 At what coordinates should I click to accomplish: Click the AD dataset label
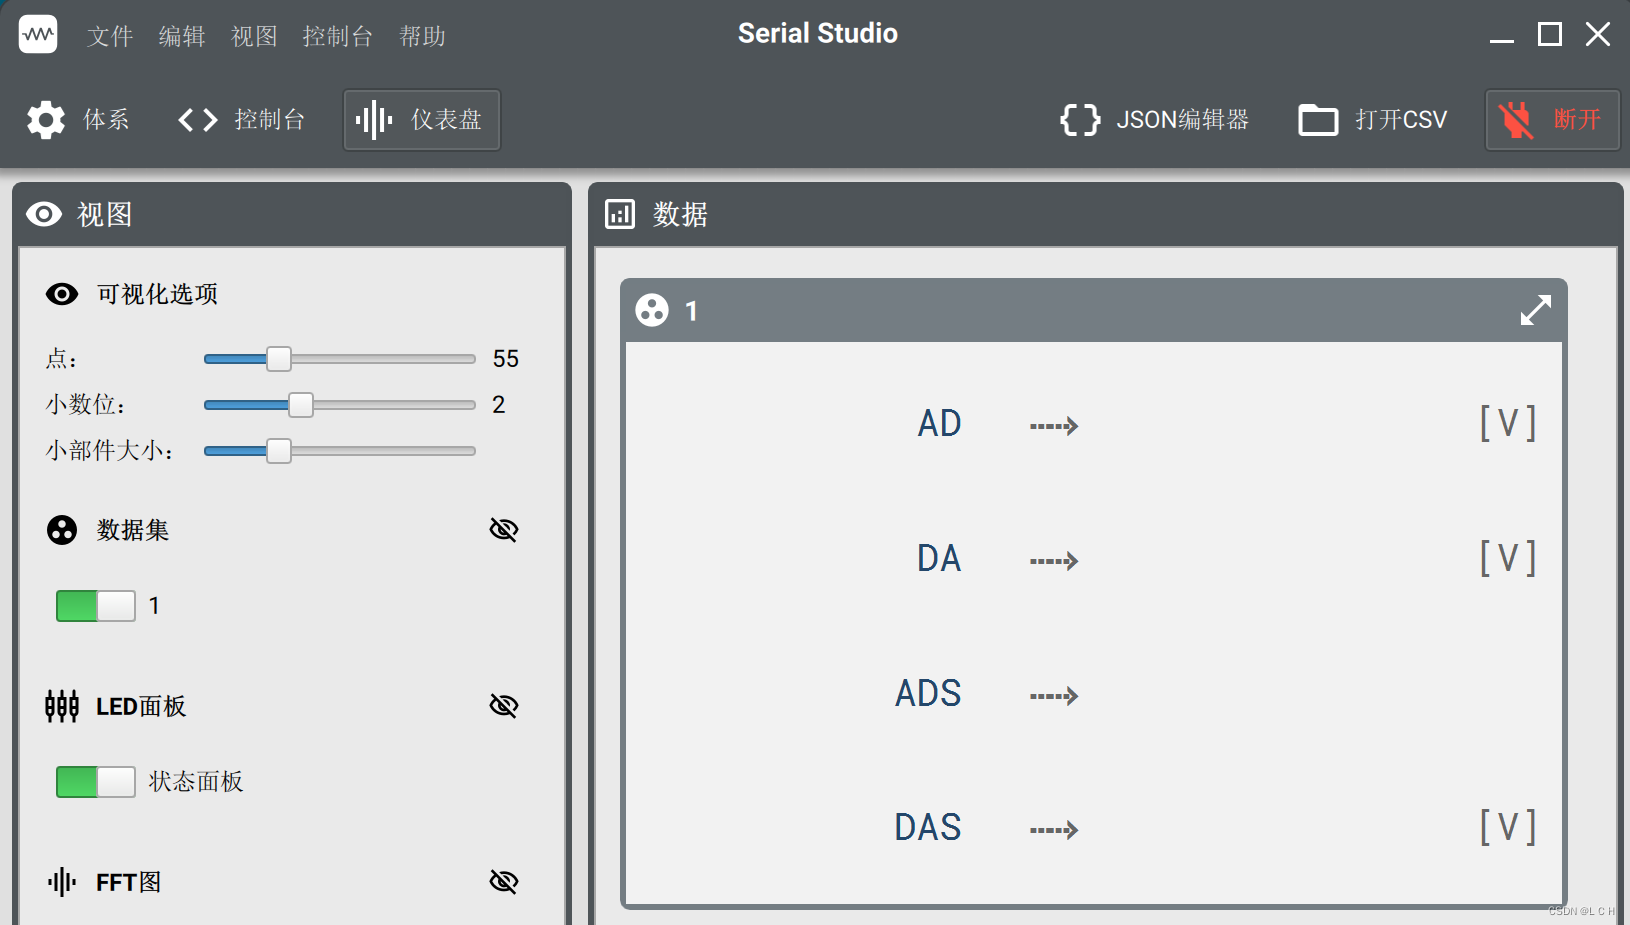click(x=940, y=424)
